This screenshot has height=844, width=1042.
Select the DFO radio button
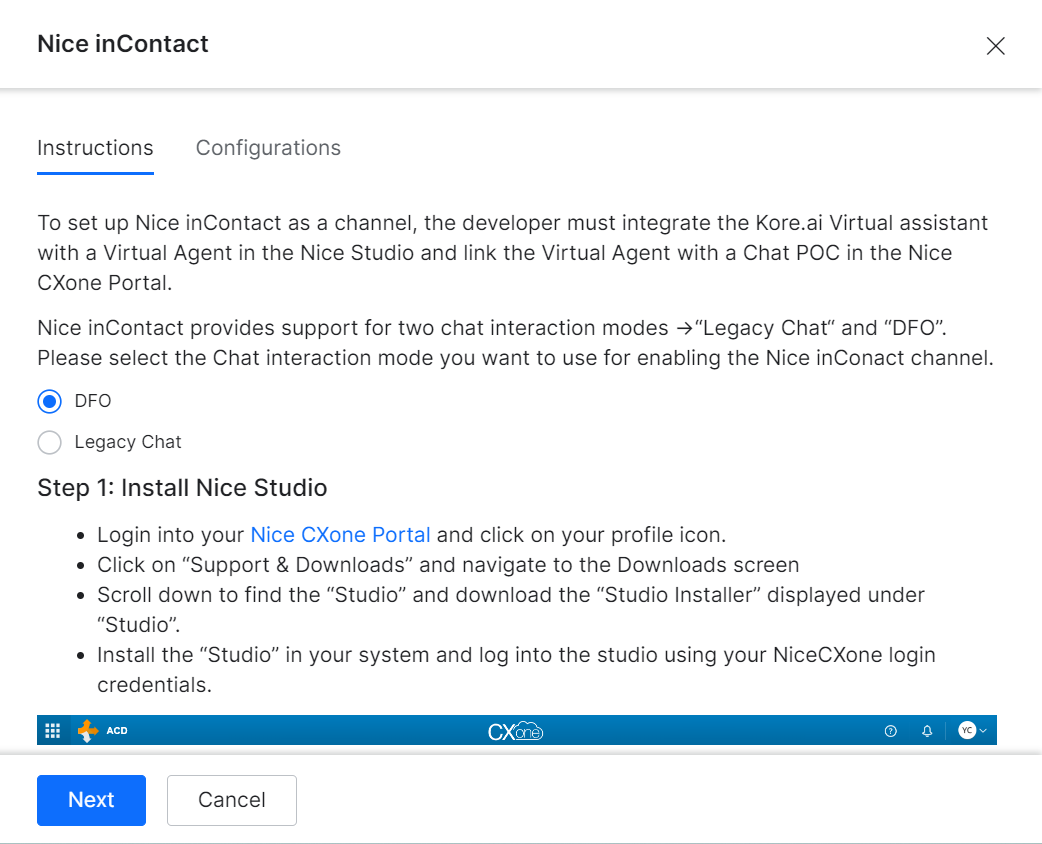(x=50, y=401)
